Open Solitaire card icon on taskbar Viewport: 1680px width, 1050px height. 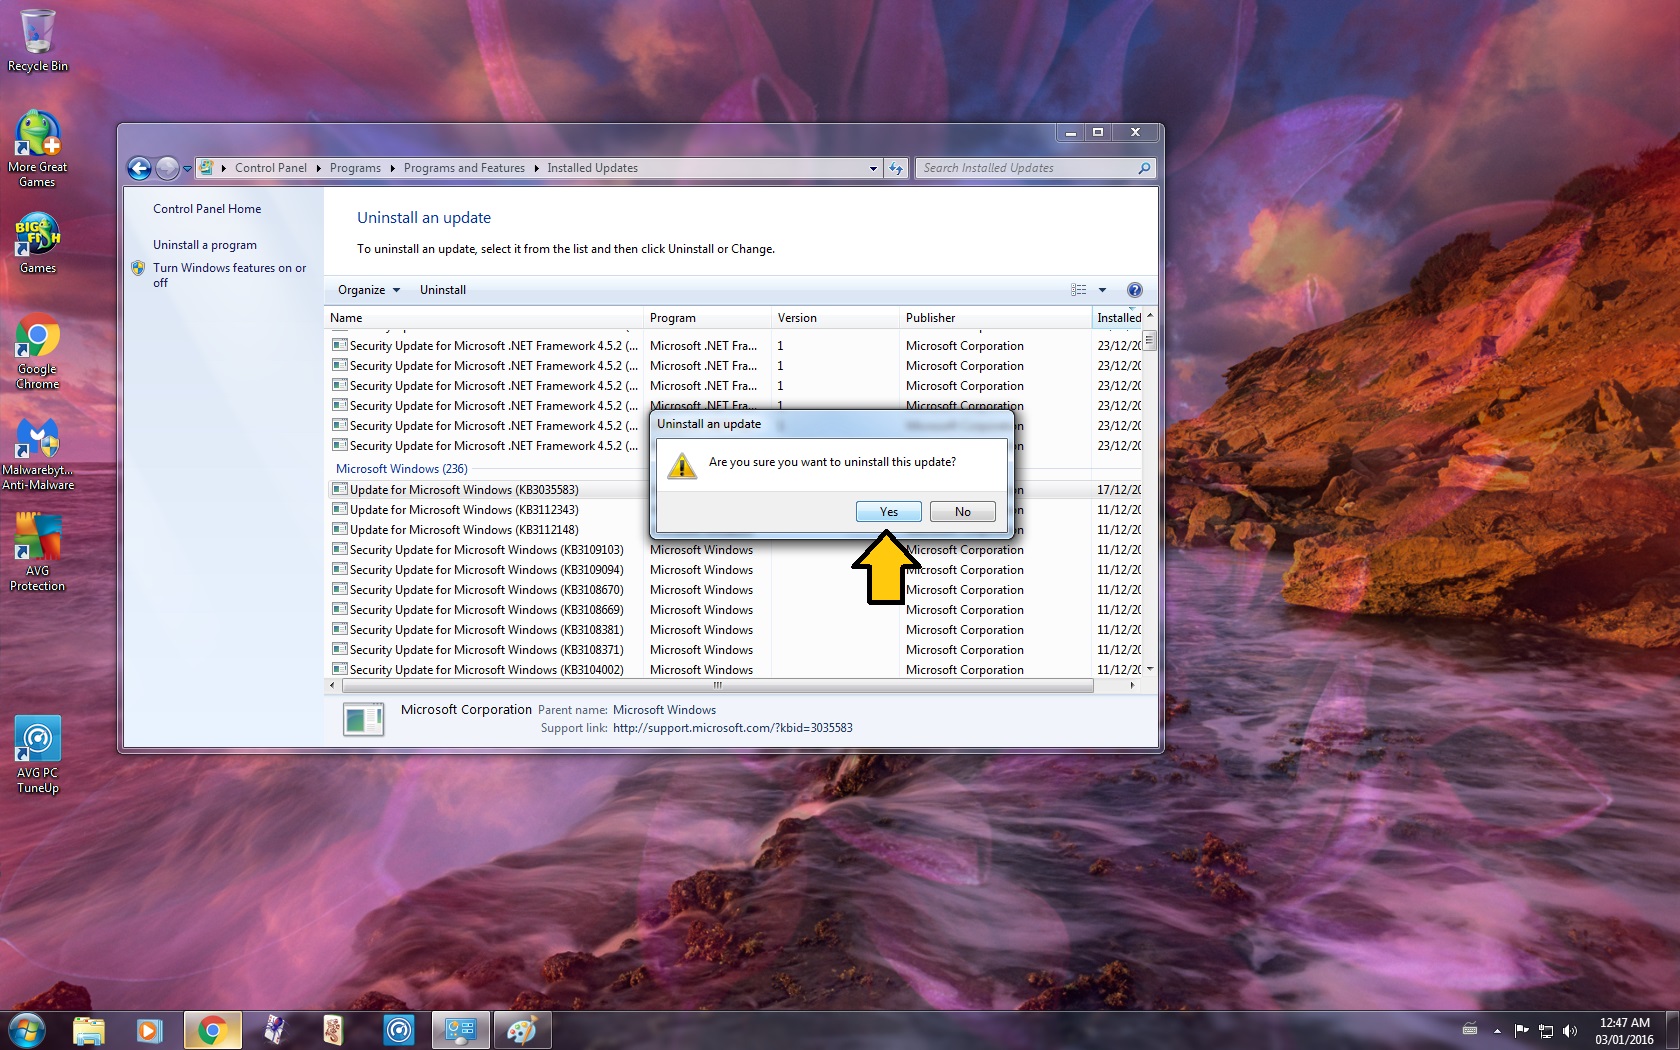coord(274,1030)
